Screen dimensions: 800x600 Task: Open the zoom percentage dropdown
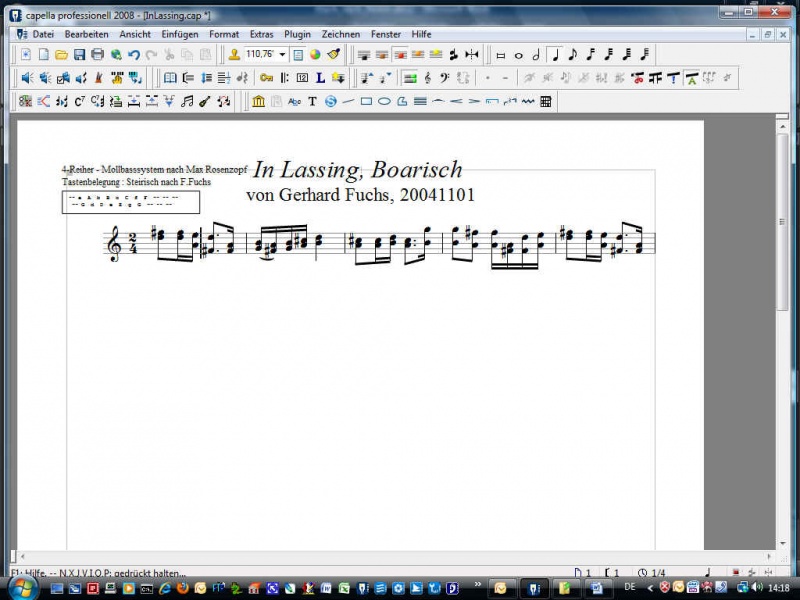pos(283,54)
